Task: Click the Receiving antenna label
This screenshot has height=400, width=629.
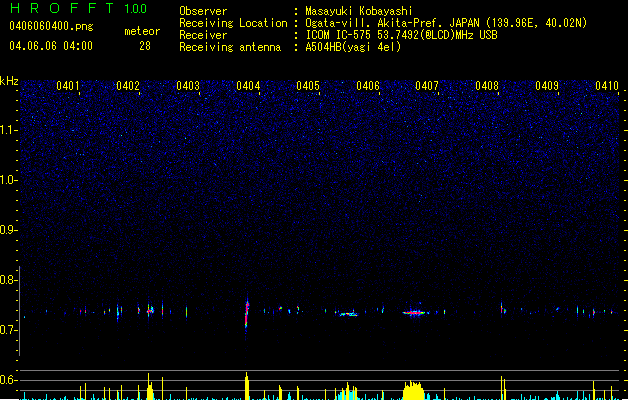Action: coord(230,47)
